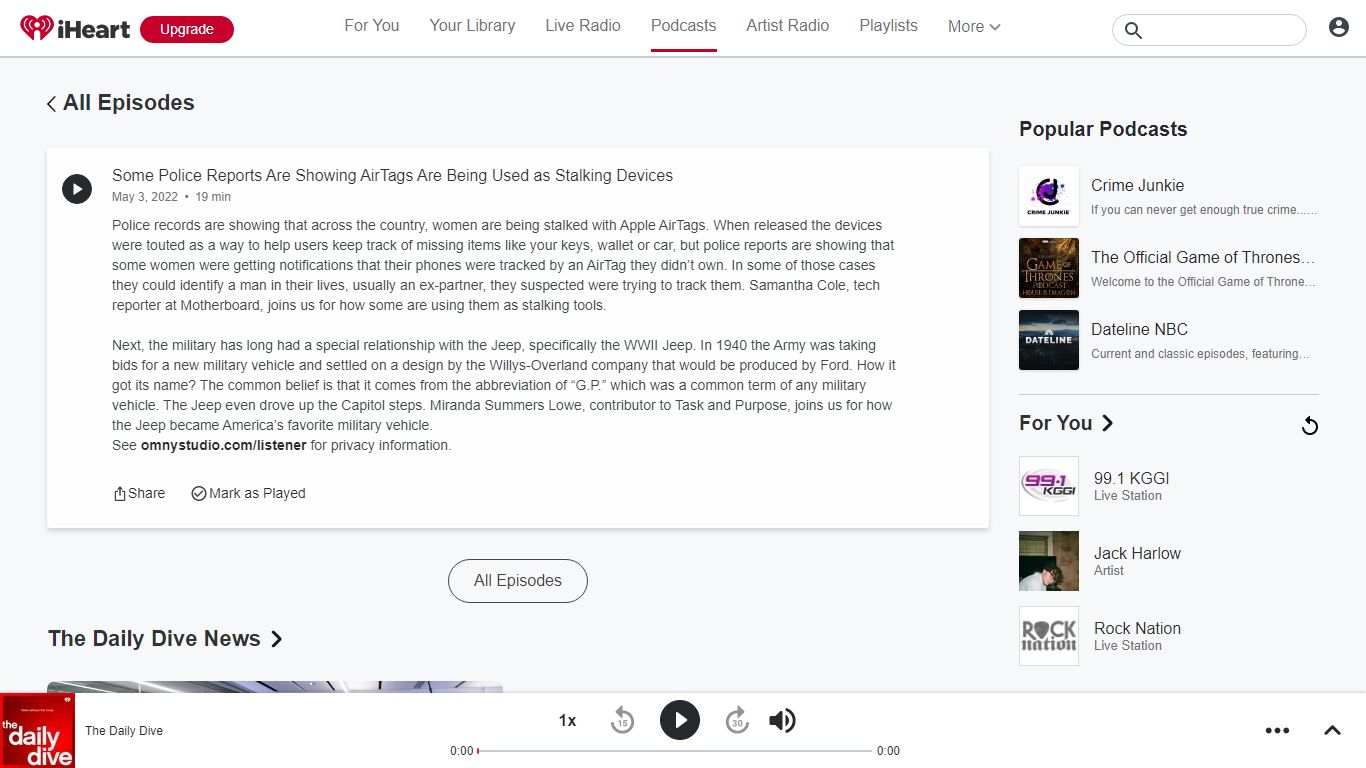Toggle Mark as Played for episode
1366x768 pixels.
[x=248, y=493]
